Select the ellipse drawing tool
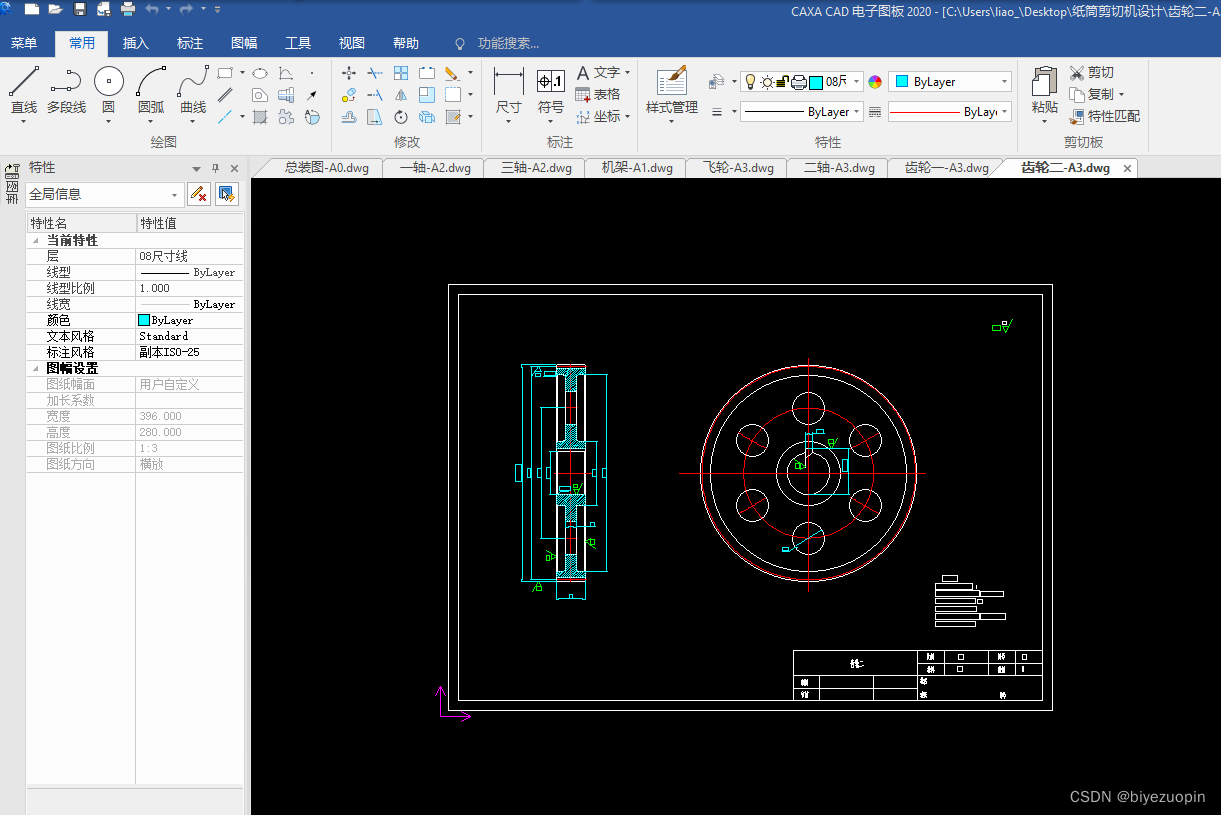 pyautogui.click(x=259, y=73)
